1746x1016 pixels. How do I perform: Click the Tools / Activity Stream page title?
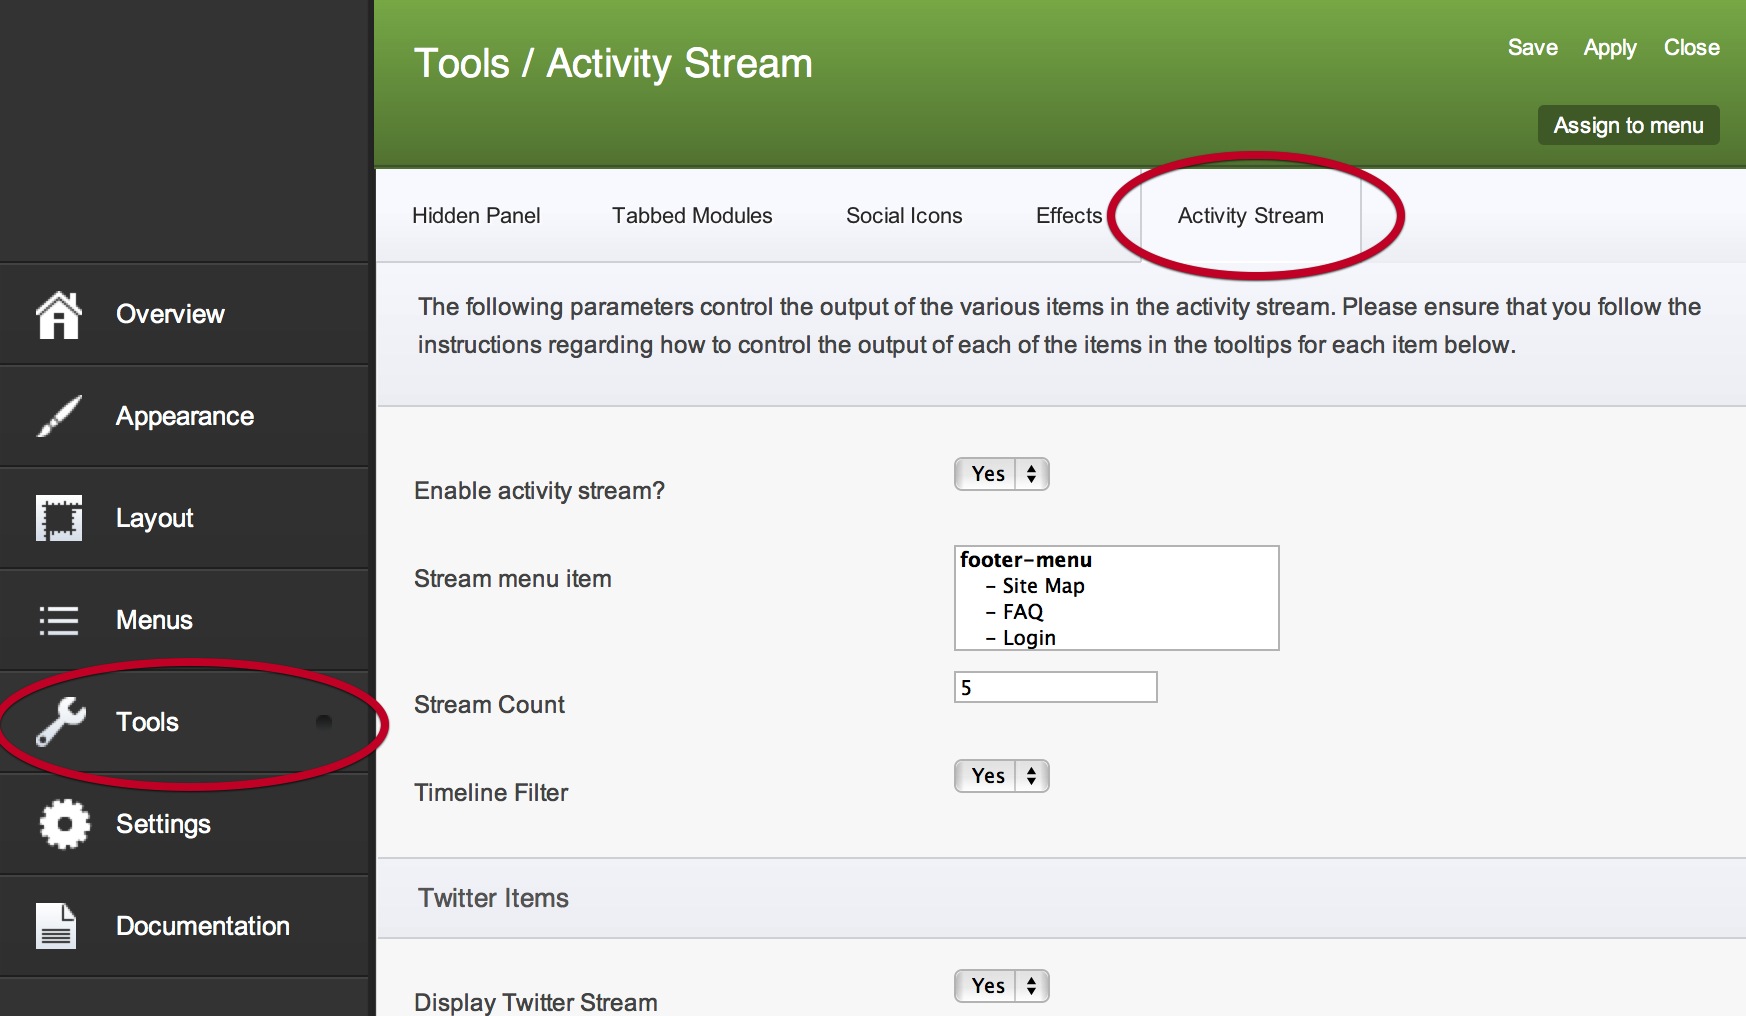click(613, 64)
